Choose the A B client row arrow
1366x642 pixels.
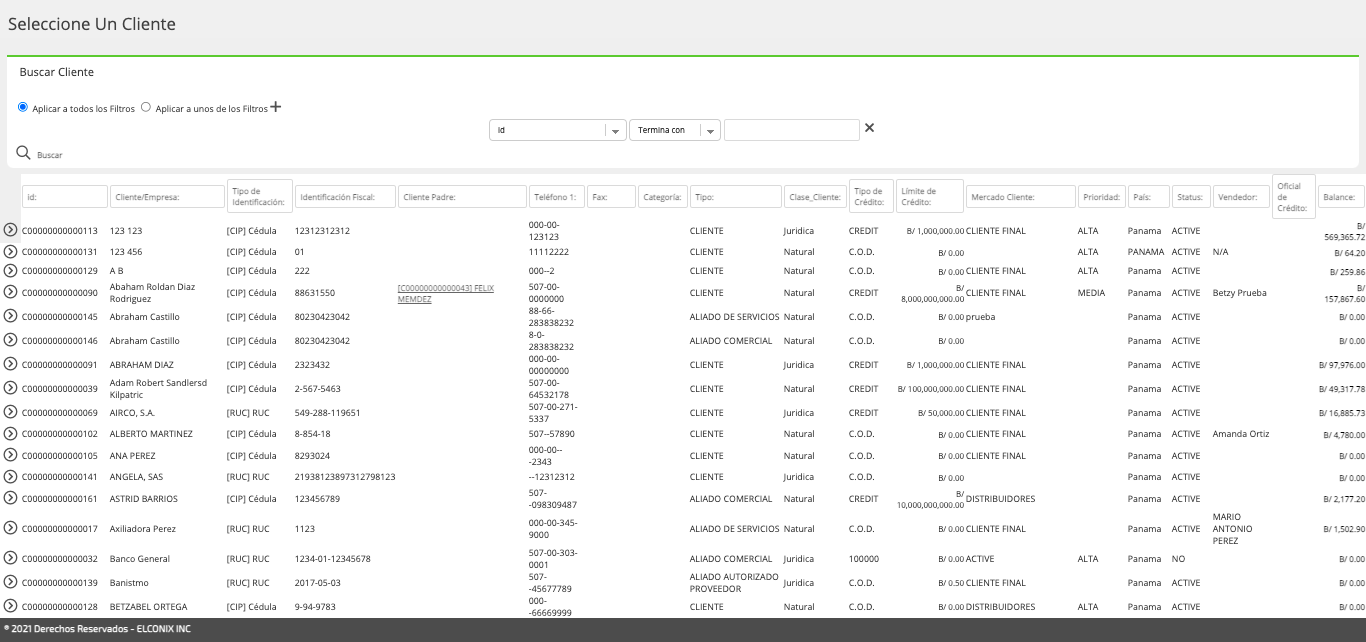tap(10, 271)
